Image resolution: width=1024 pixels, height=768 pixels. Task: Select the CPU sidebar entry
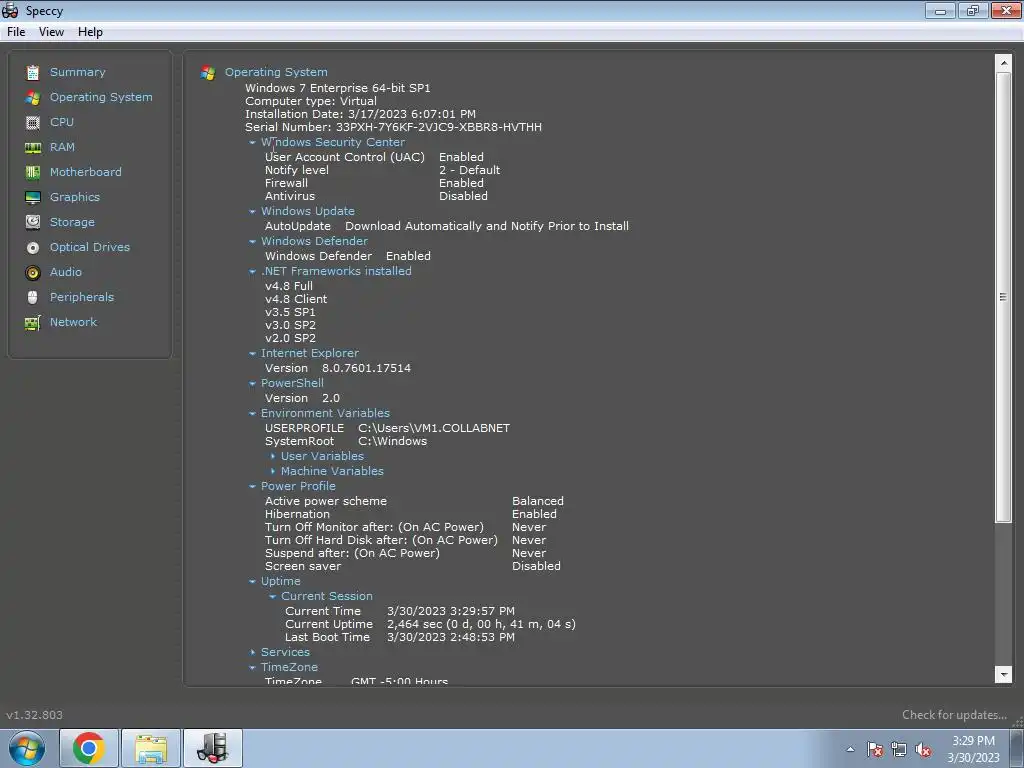pyautogui.click(x=62, y=122)
